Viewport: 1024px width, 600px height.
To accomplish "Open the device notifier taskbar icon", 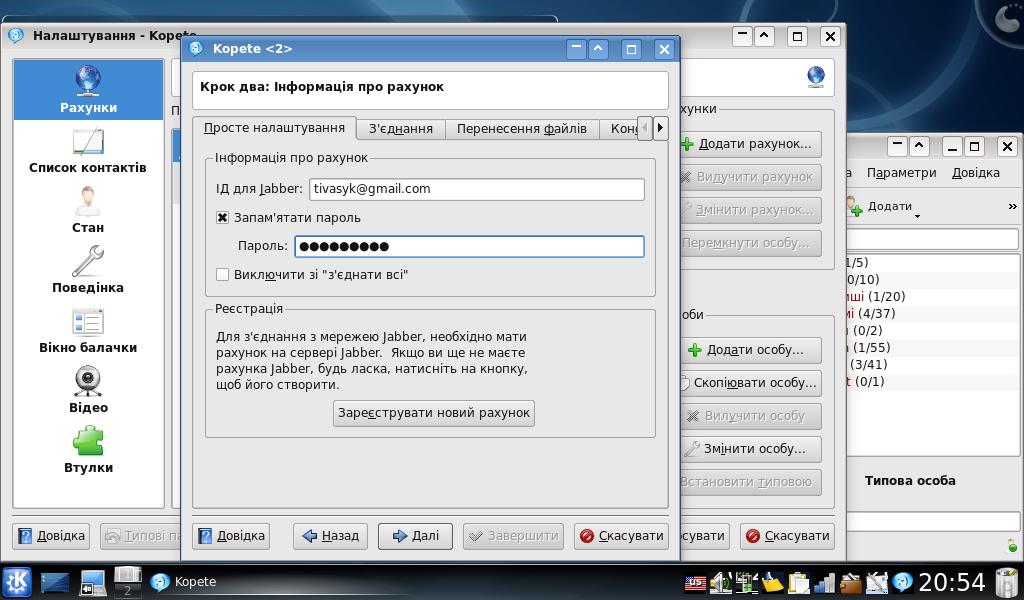I will click(93, 582).
